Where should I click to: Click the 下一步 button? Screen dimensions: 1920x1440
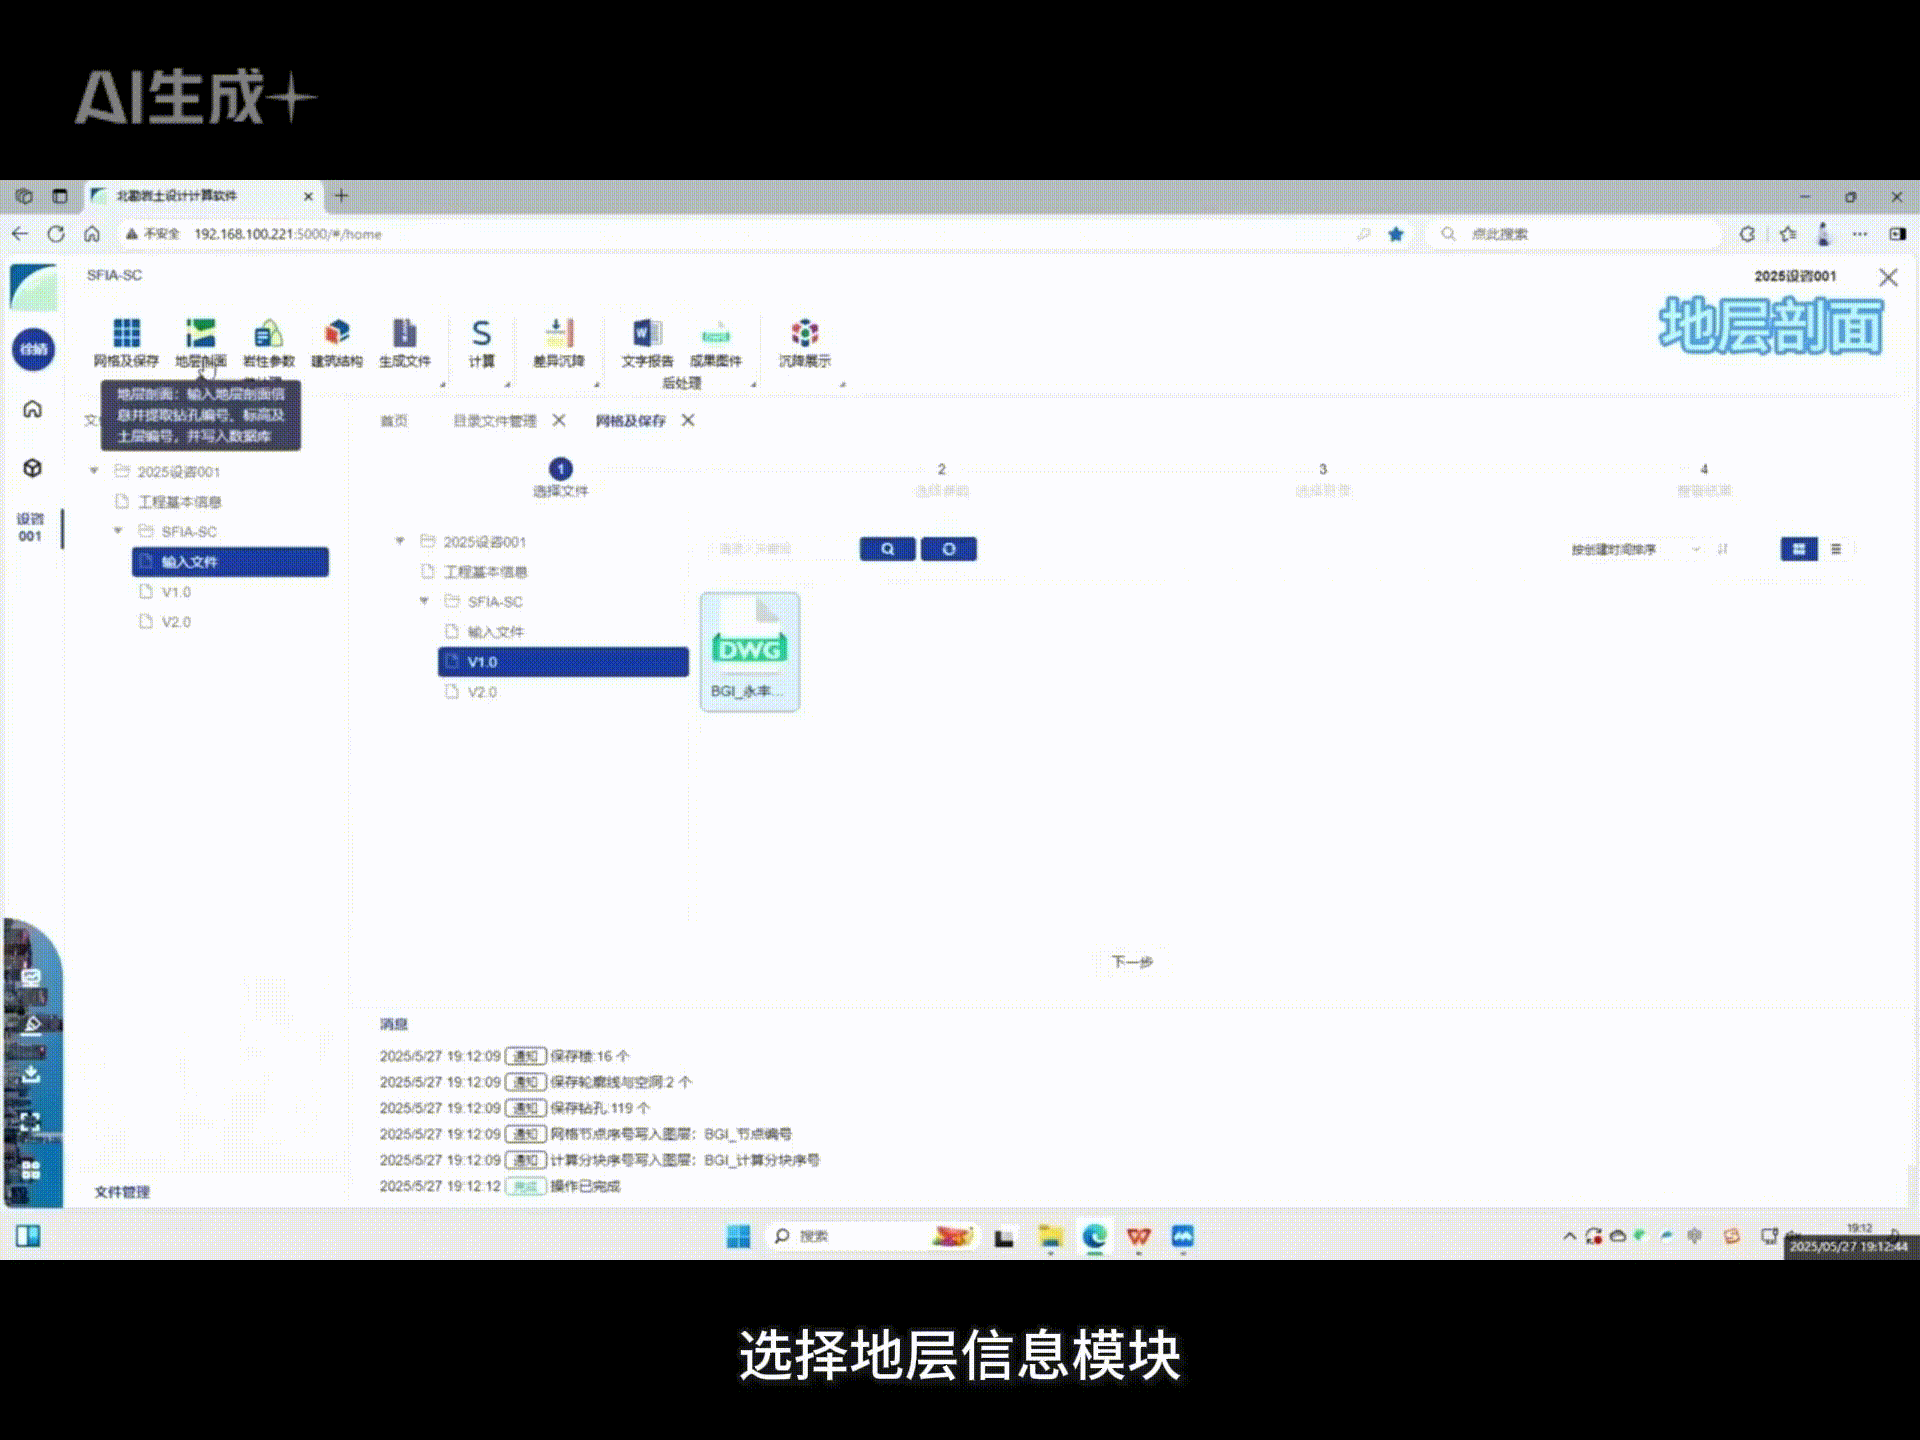point(1131,962)
